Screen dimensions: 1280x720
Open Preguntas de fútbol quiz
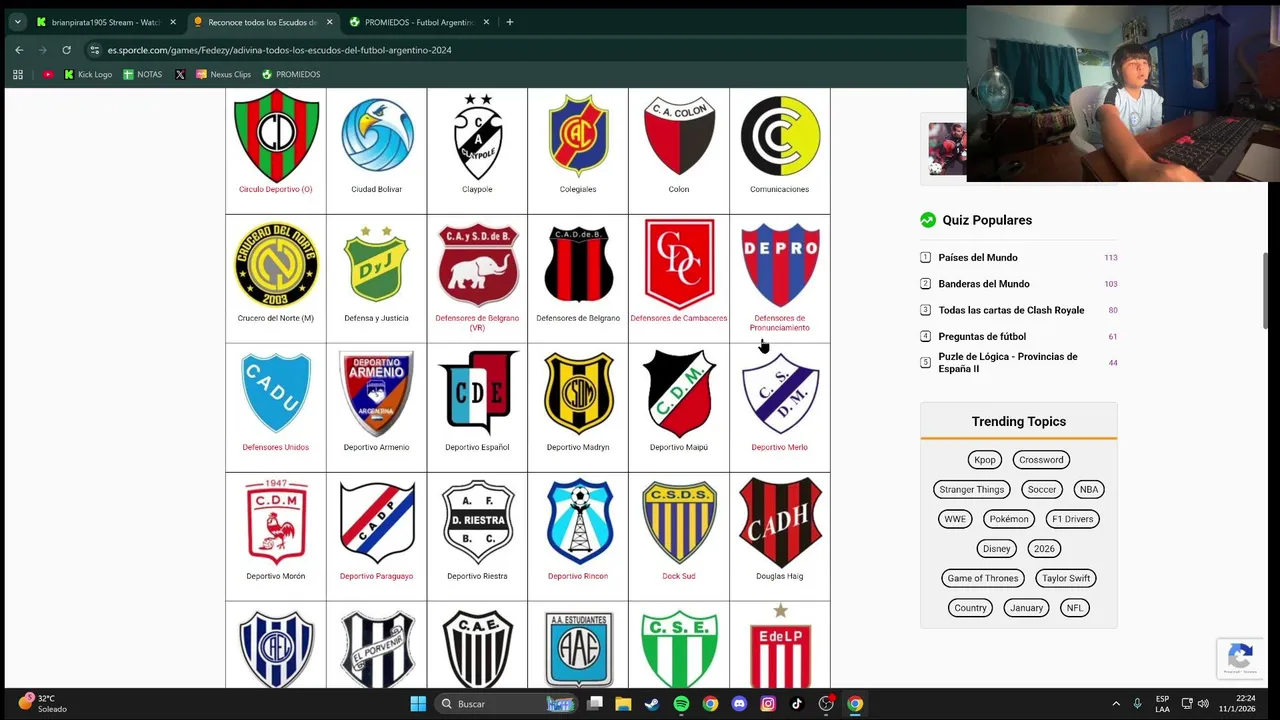click(982, 336)
